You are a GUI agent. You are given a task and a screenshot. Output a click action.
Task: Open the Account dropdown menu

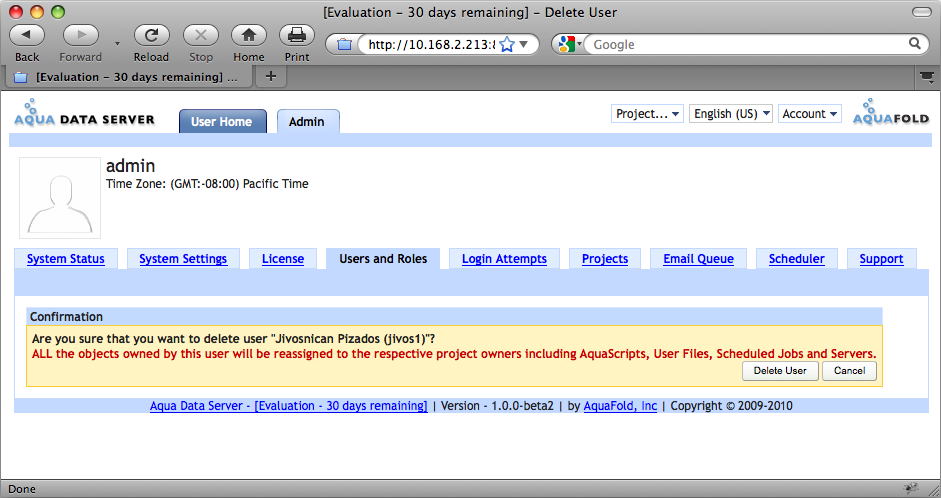click(x=810, y=113)
